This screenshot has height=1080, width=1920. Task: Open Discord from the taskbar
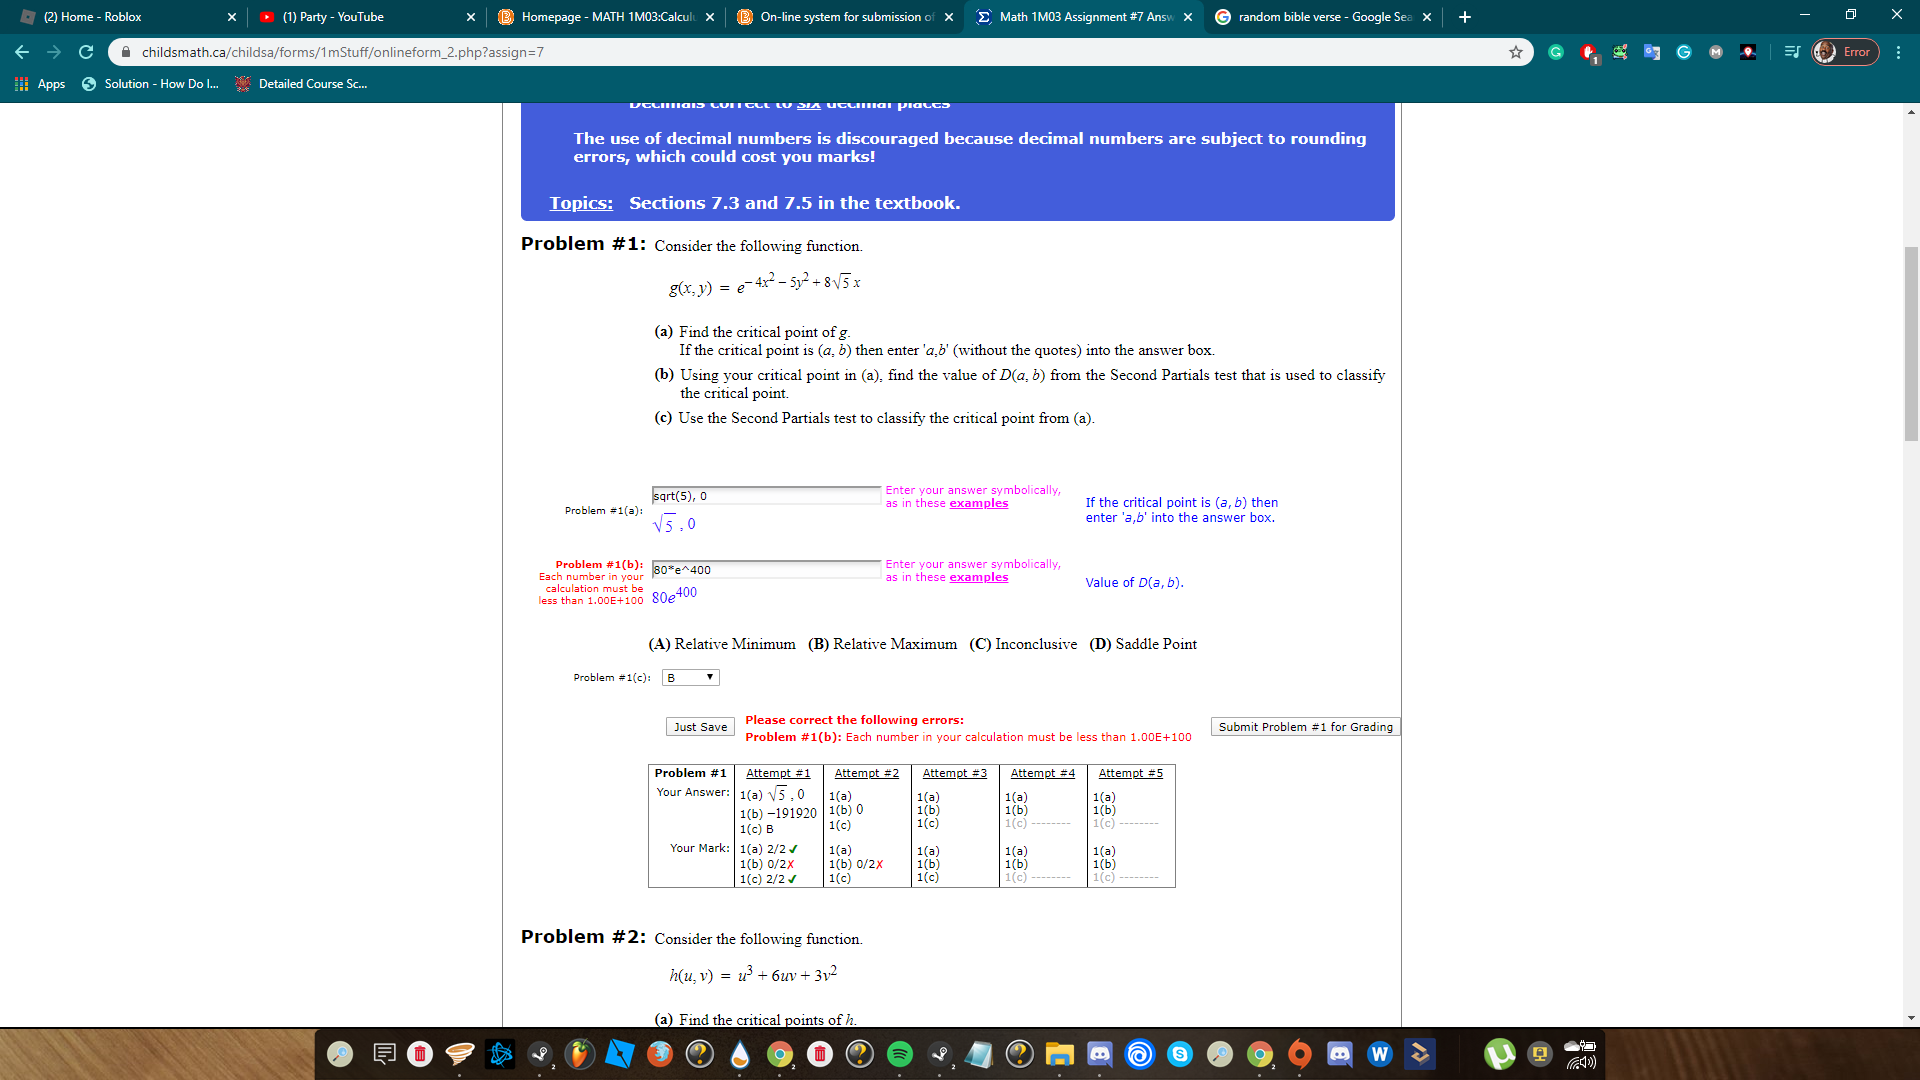pos(1100,1053)
